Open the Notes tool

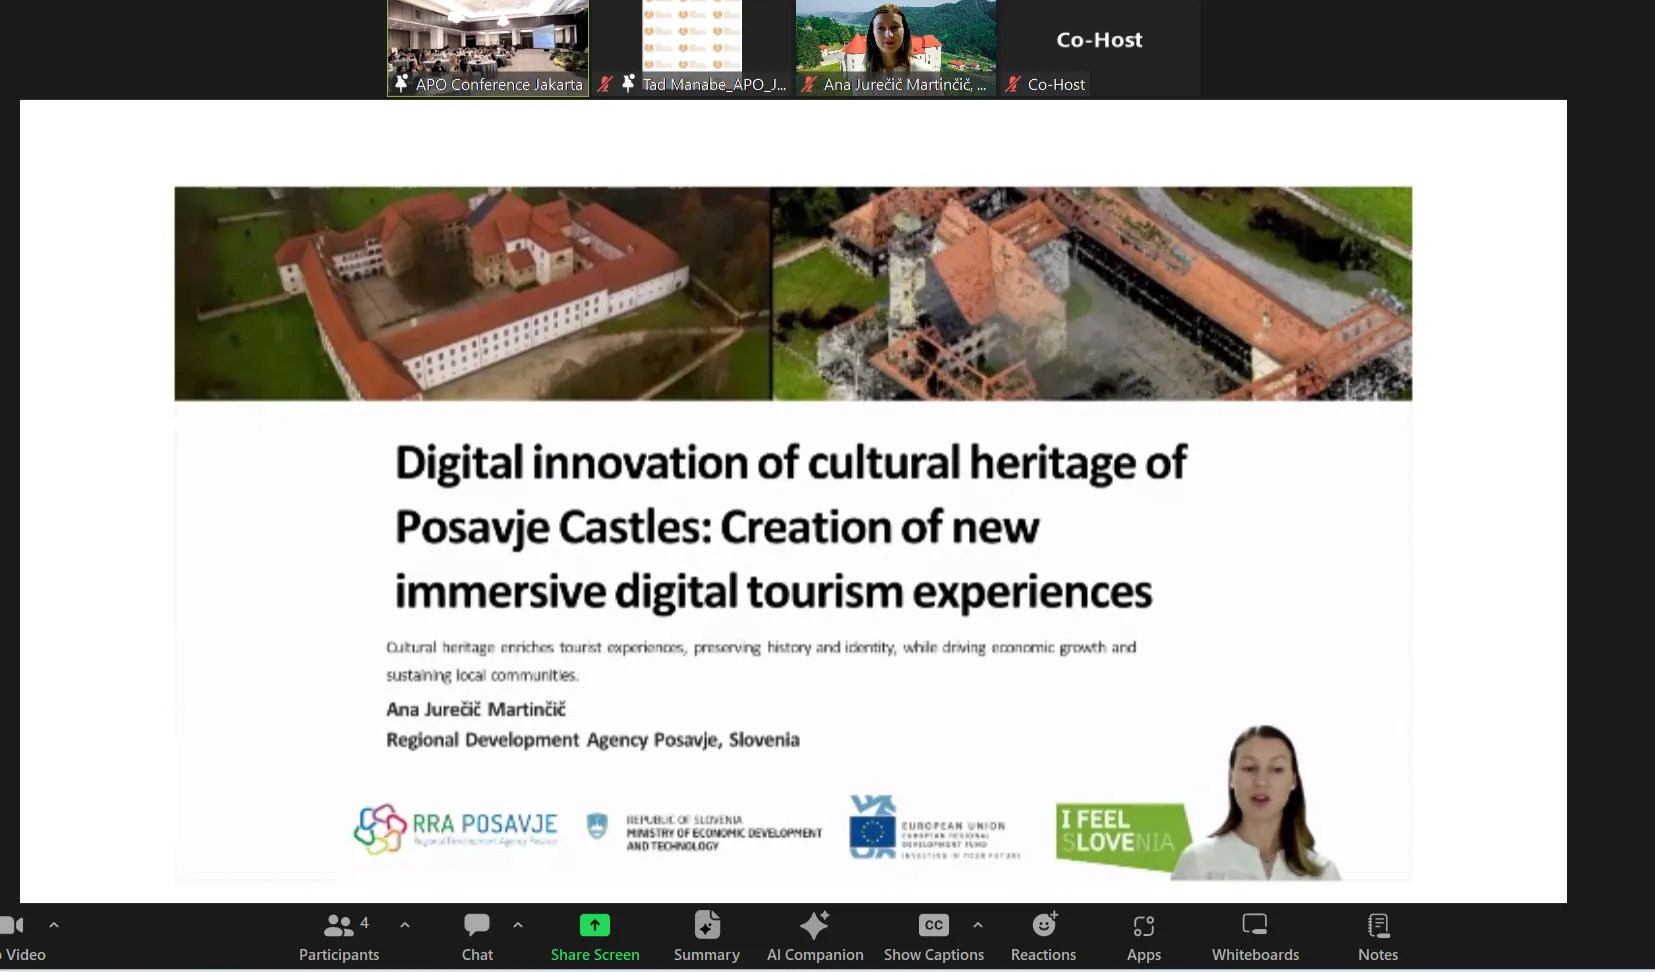[x=1377, y=937]
